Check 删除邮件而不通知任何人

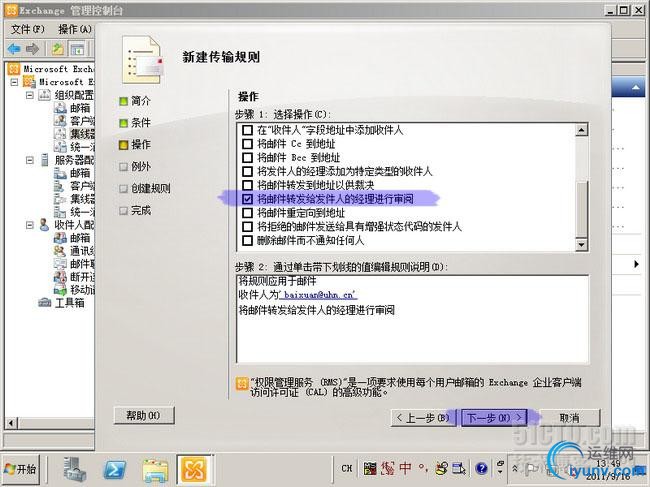tap(247, 240)
